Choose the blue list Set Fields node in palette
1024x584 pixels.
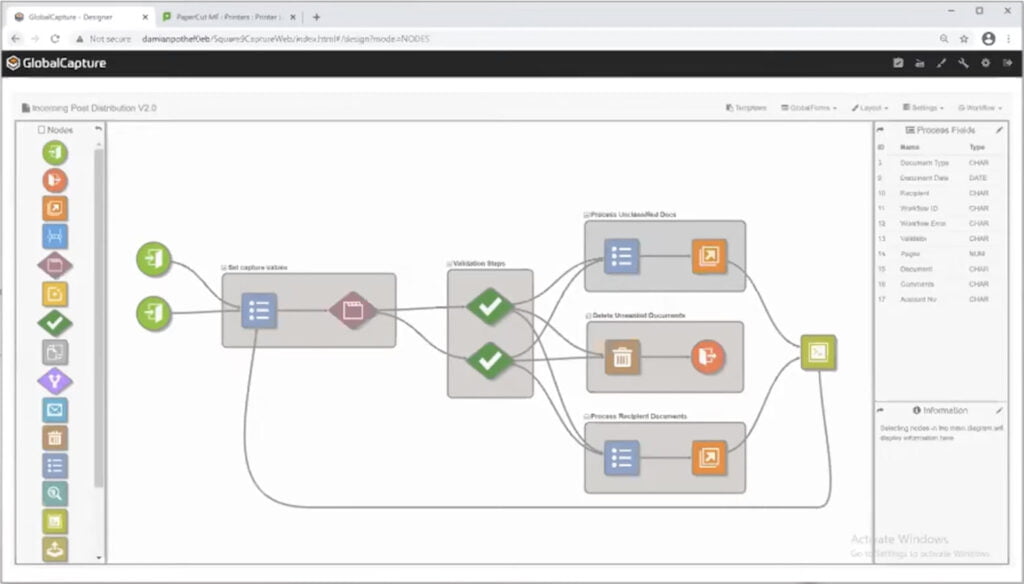pyautogui.click(x=55, y=466)
